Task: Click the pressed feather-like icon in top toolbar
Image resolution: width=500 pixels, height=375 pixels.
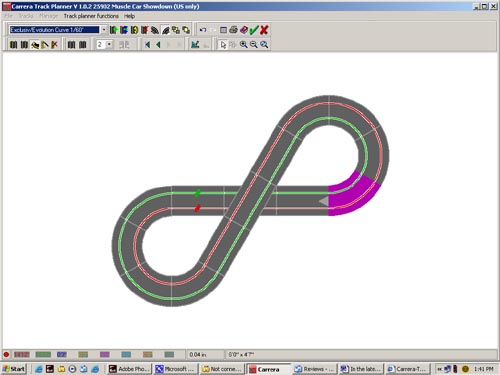Action: pos(166,30)
